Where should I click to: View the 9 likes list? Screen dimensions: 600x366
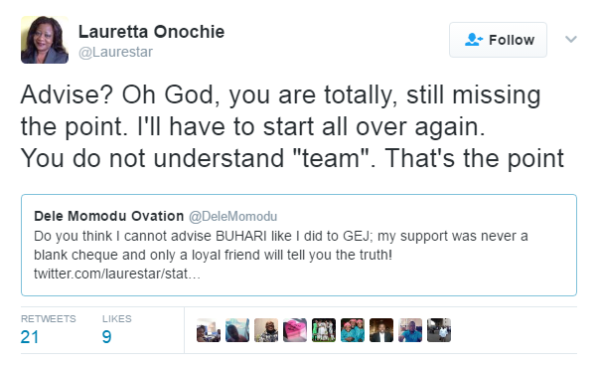(117, 330)
